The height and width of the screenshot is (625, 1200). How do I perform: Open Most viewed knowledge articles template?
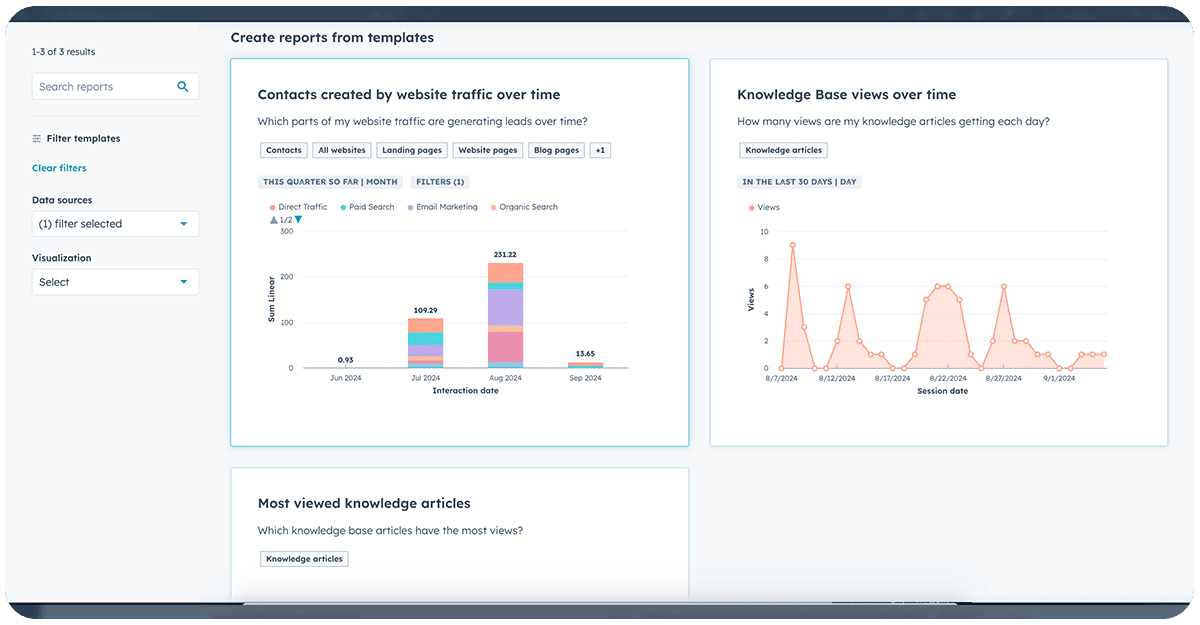(459, 533)
